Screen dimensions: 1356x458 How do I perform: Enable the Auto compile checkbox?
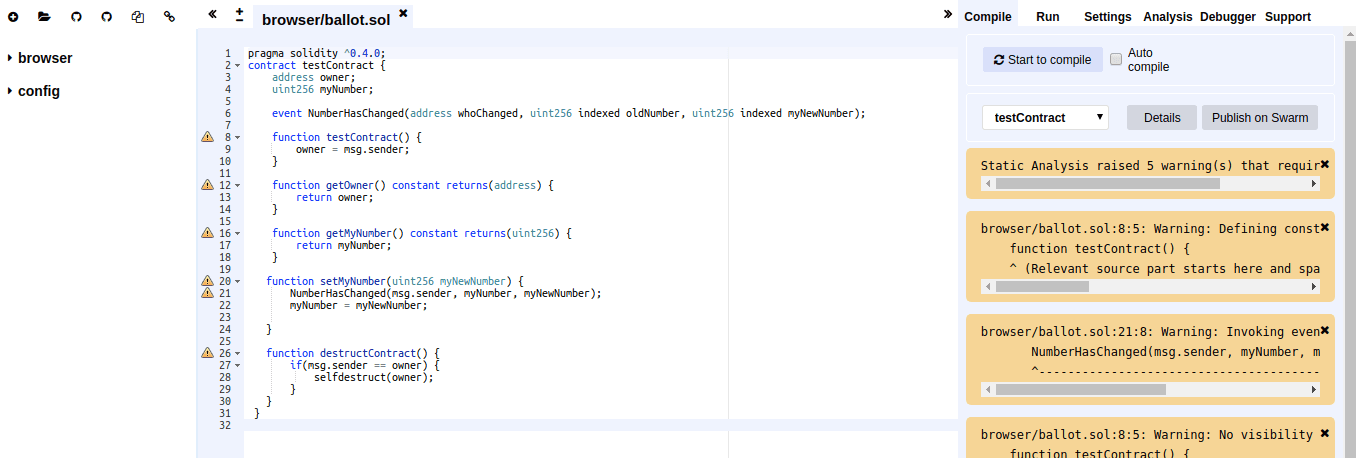tap(1116, 60)
